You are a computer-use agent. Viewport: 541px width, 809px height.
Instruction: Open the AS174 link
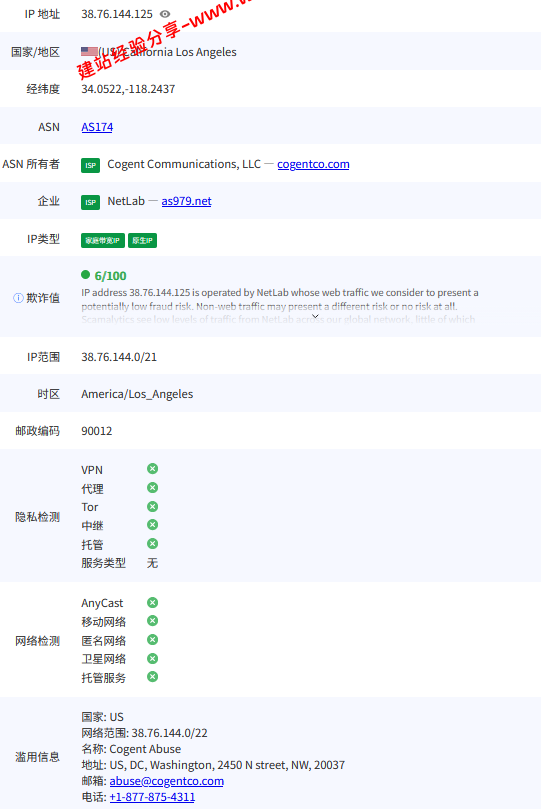97,127
